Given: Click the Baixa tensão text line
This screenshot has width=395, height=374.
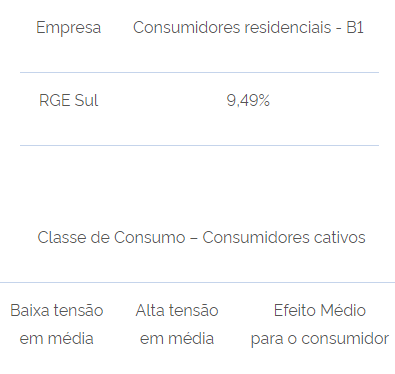Looking at the screenshot, I should (57, 310).
